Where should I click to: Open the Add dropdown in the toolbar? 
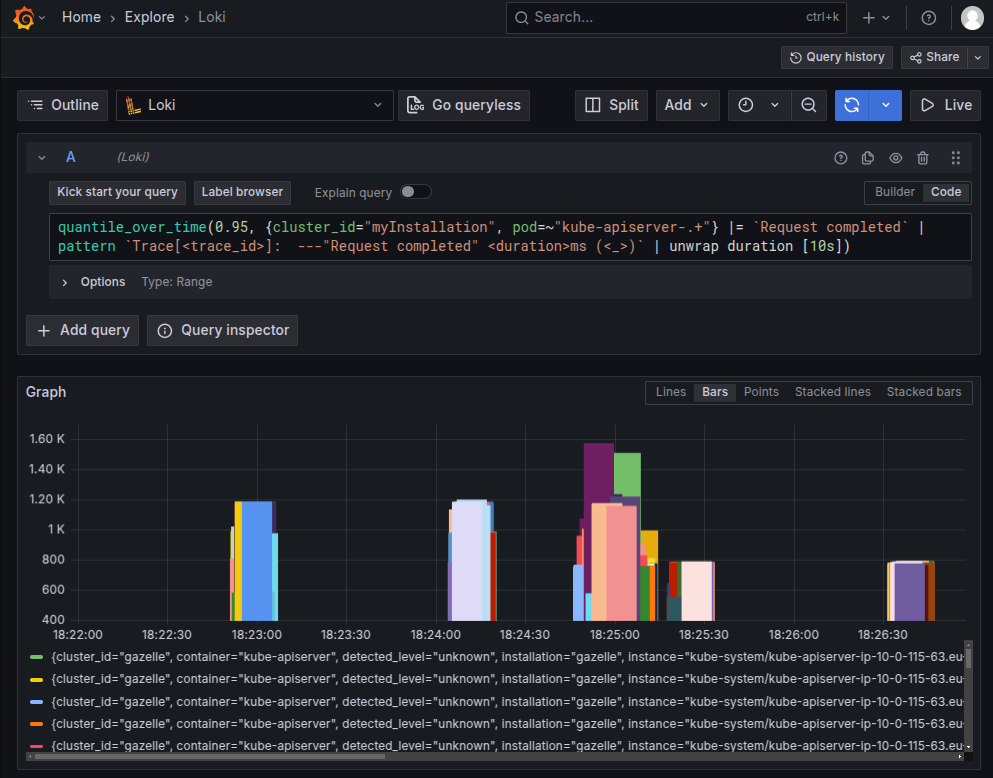coord(687,105)
